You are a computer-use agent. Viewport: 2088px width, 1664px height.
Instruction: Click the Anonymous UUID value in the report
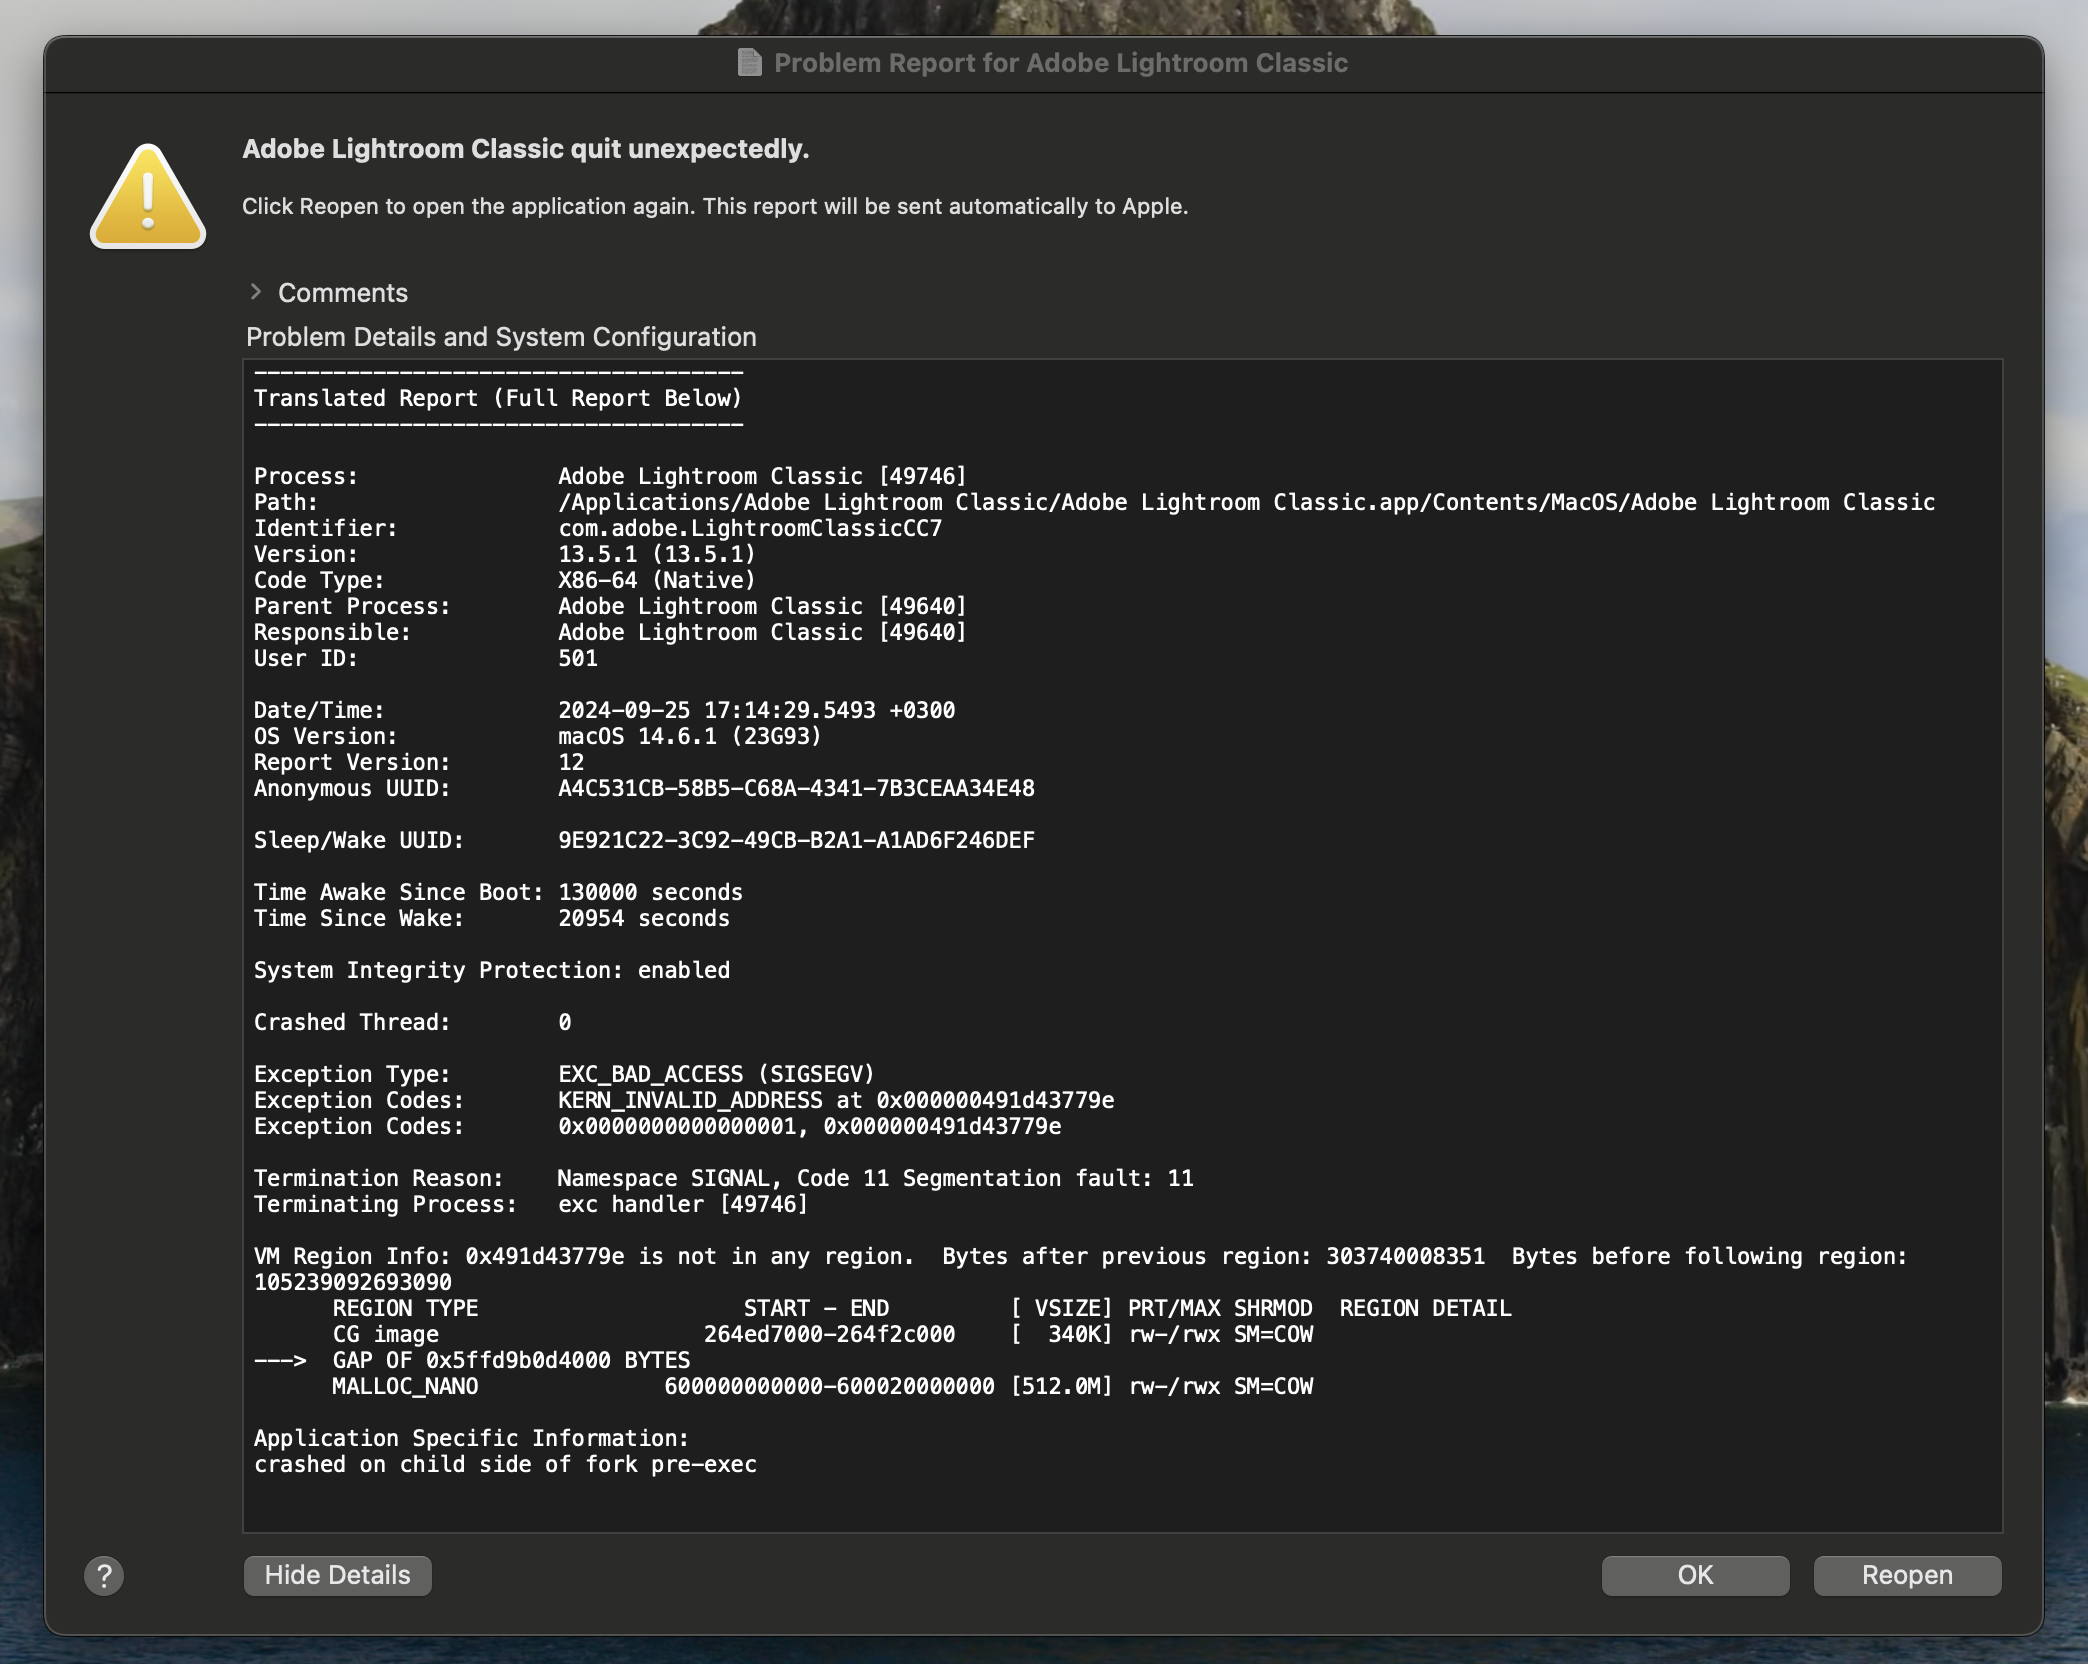click(796, 788)
